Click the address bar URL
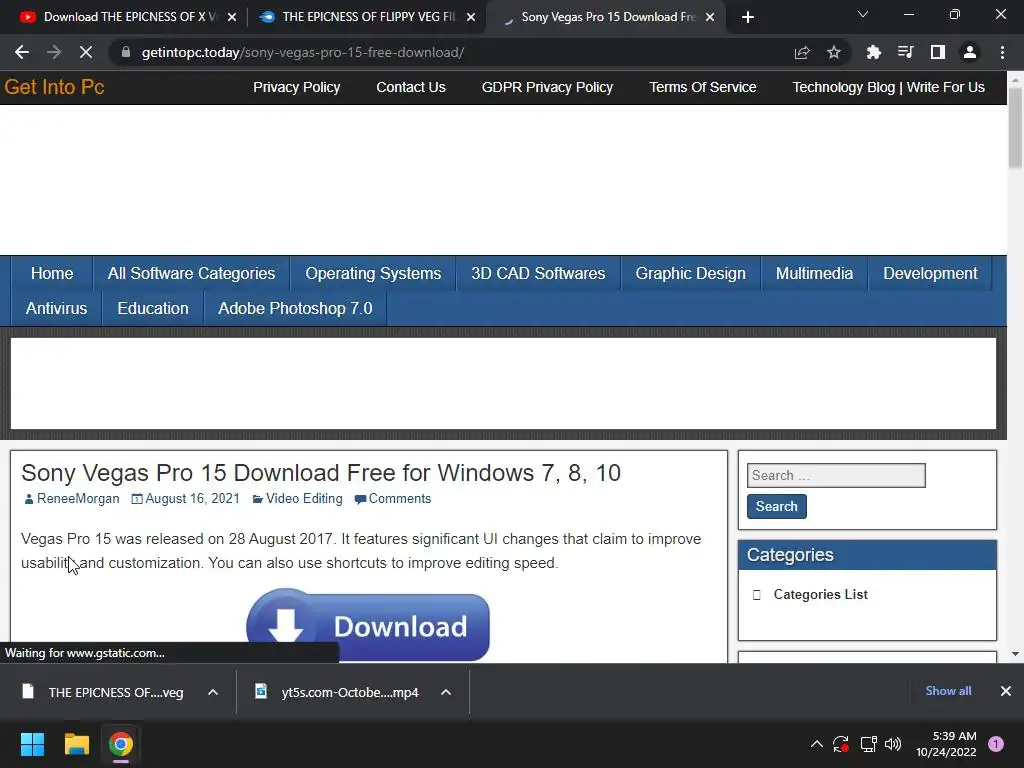 pos(303,52)
